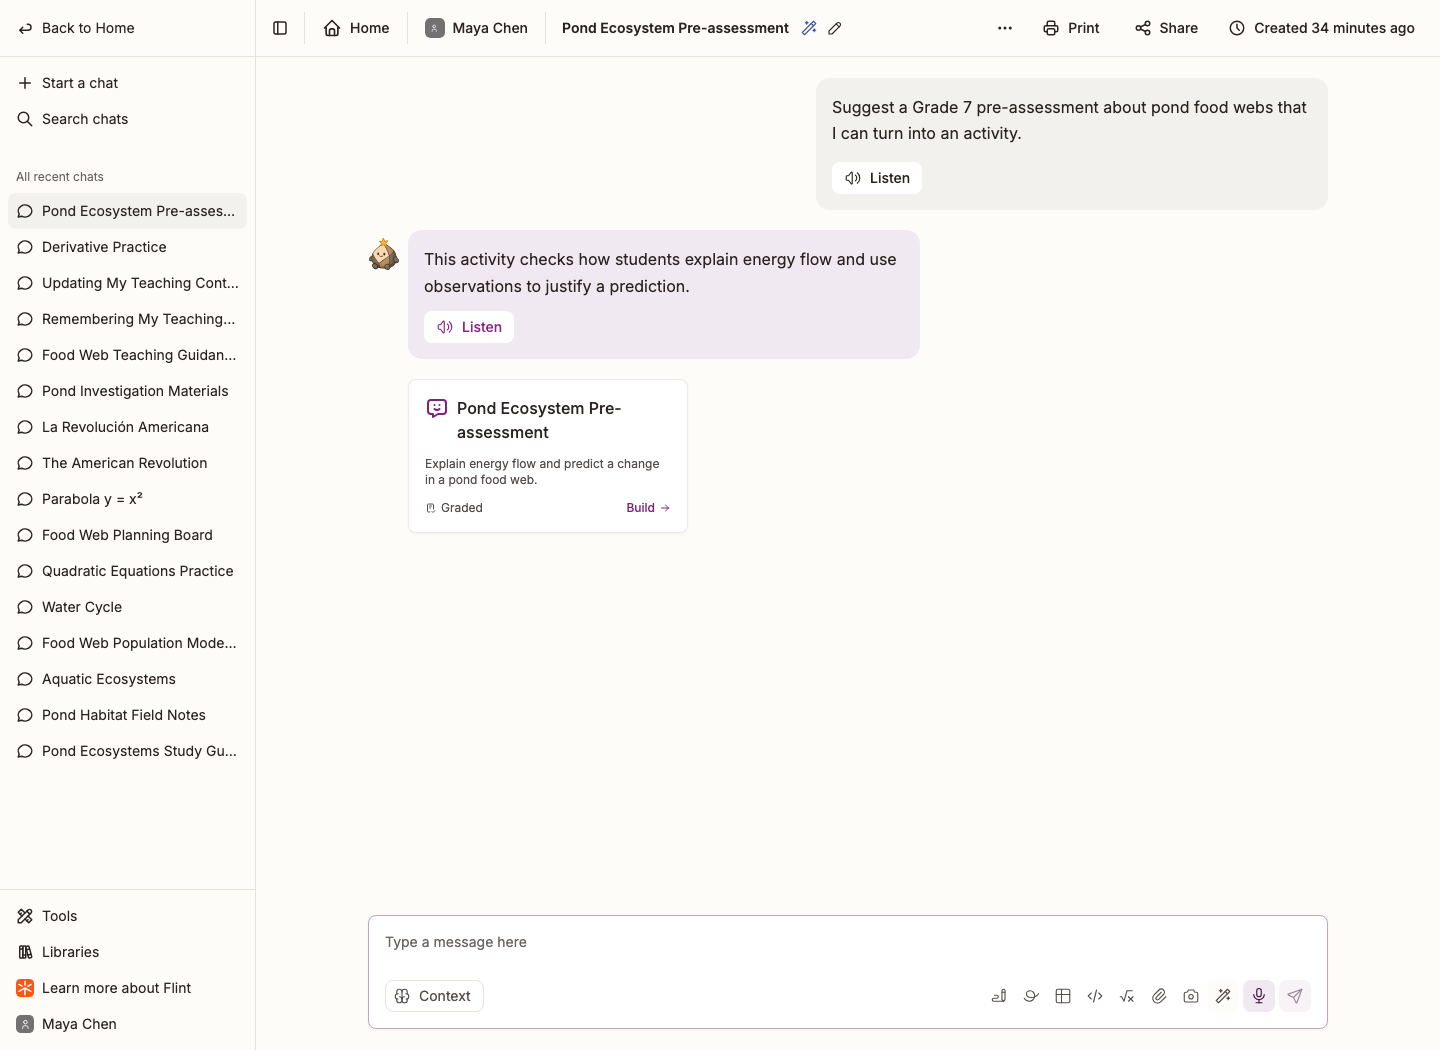
Task: Open Libraries in the sidebar
Action: pos(127,952)
